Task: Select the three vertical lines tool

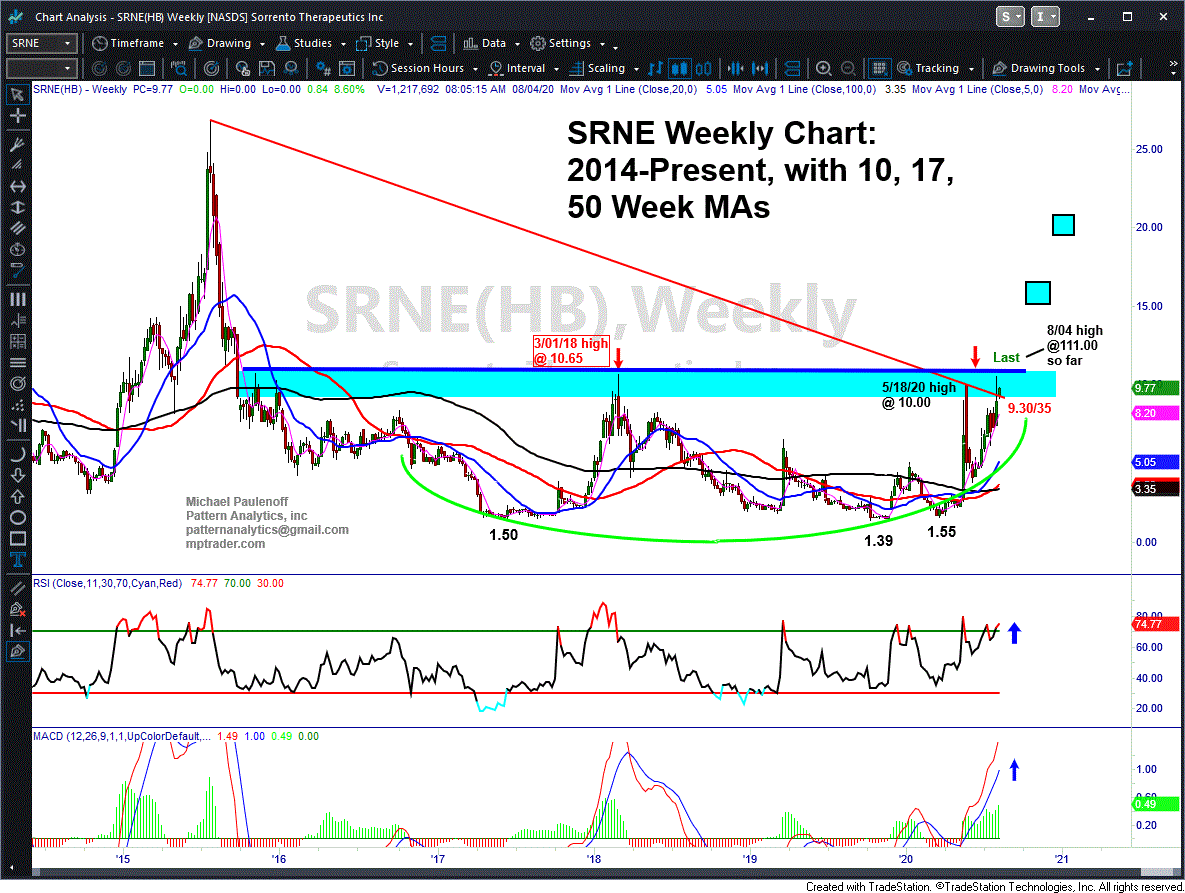Action: (x=17, y=299)
